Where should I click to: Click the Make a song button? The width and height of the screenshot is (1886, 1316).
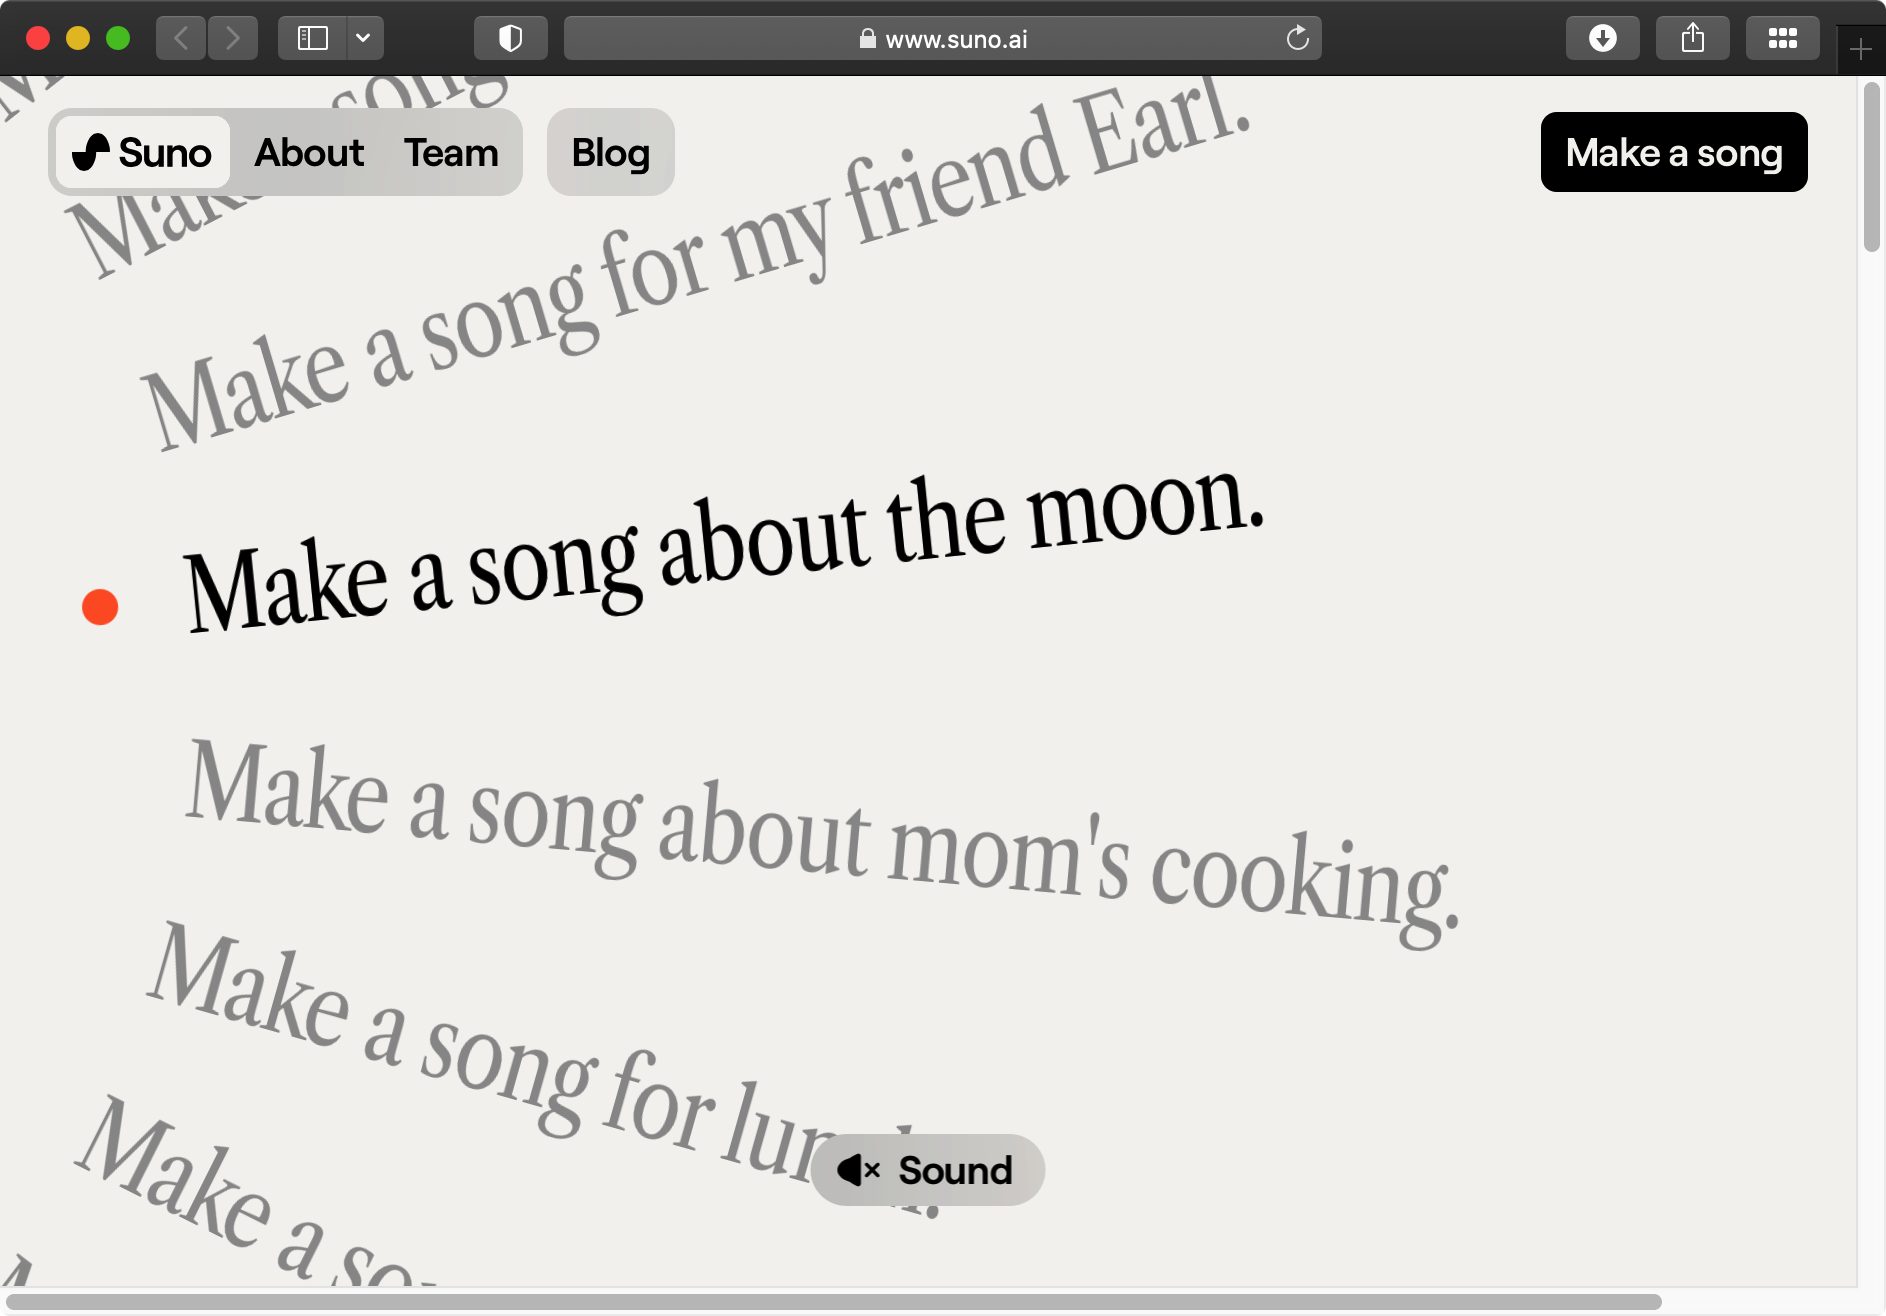coord(1674,152)
